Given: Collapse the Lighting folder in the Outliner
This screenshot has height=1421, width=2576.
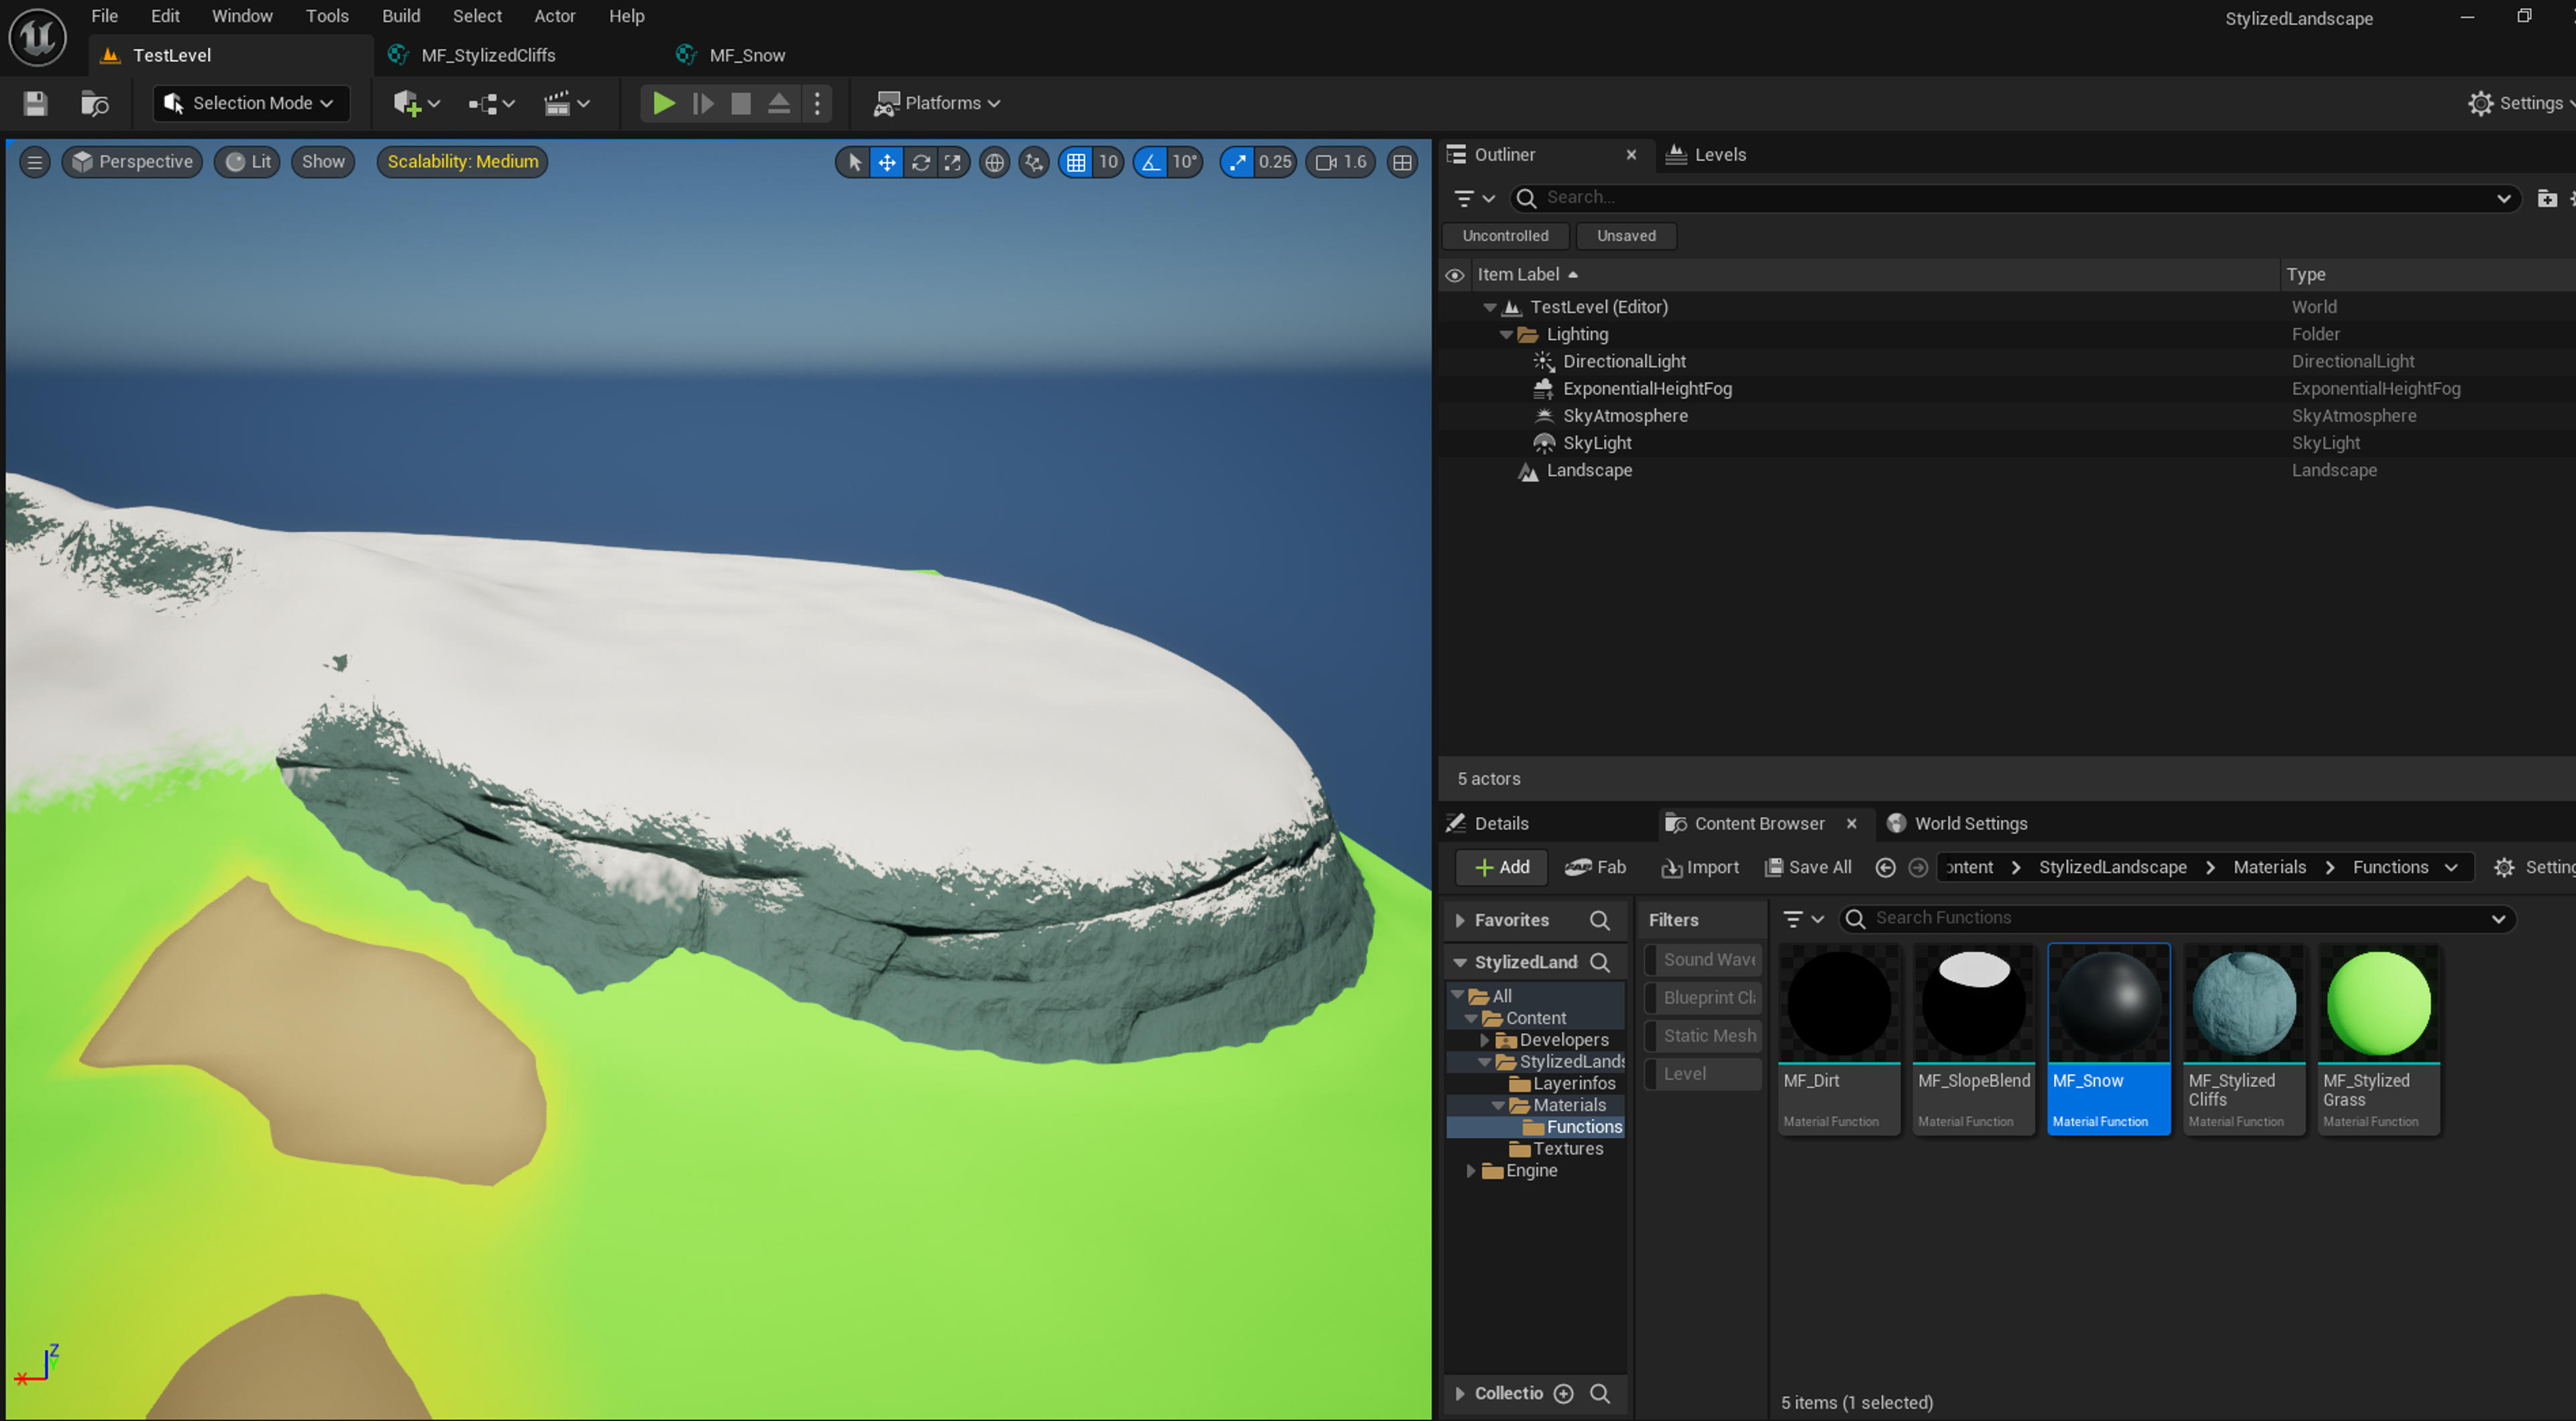Looking at the screenshot, I should 1506,334.
